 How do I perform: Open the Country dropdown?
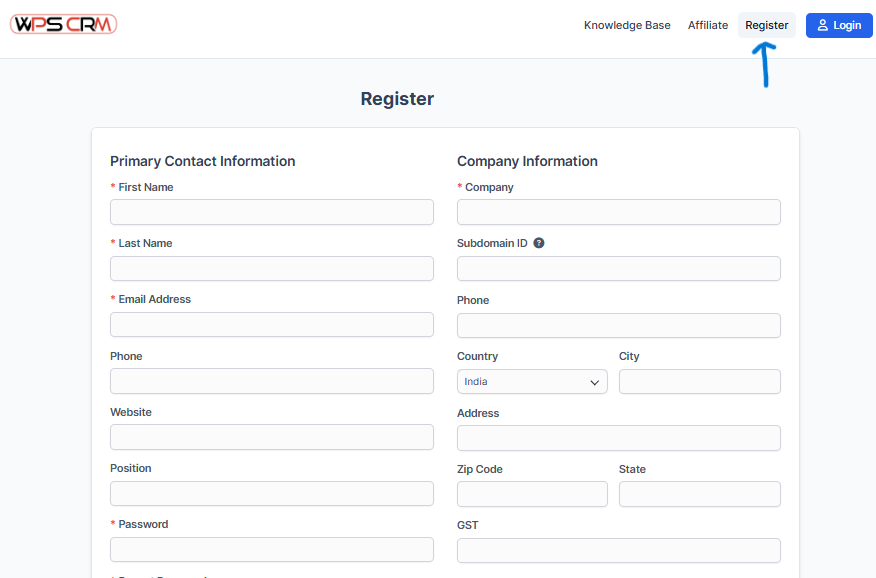532,382
